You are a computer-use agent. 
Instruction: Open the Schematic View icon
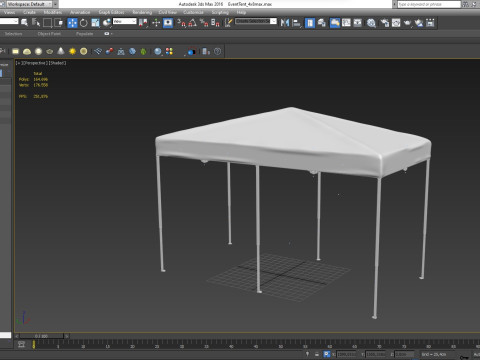(x=358, y=23)
